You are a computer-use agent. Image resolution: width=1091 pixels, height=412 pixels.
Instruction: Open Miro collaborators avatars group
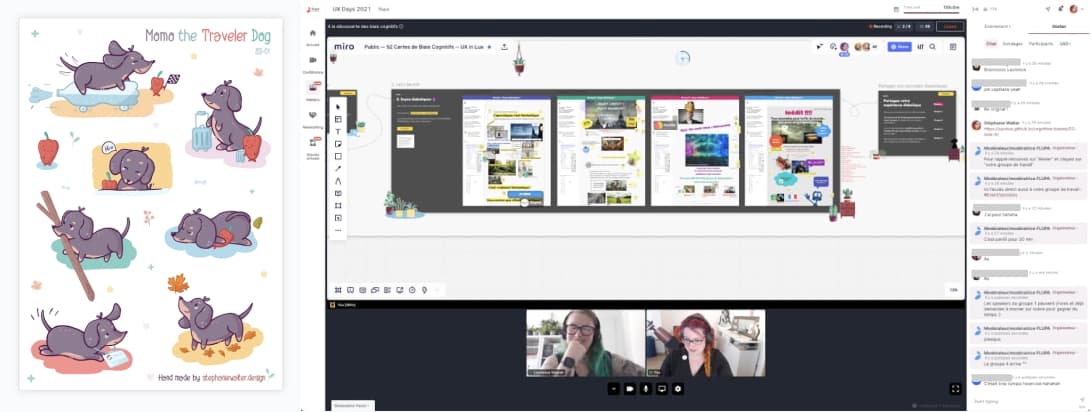865,47
